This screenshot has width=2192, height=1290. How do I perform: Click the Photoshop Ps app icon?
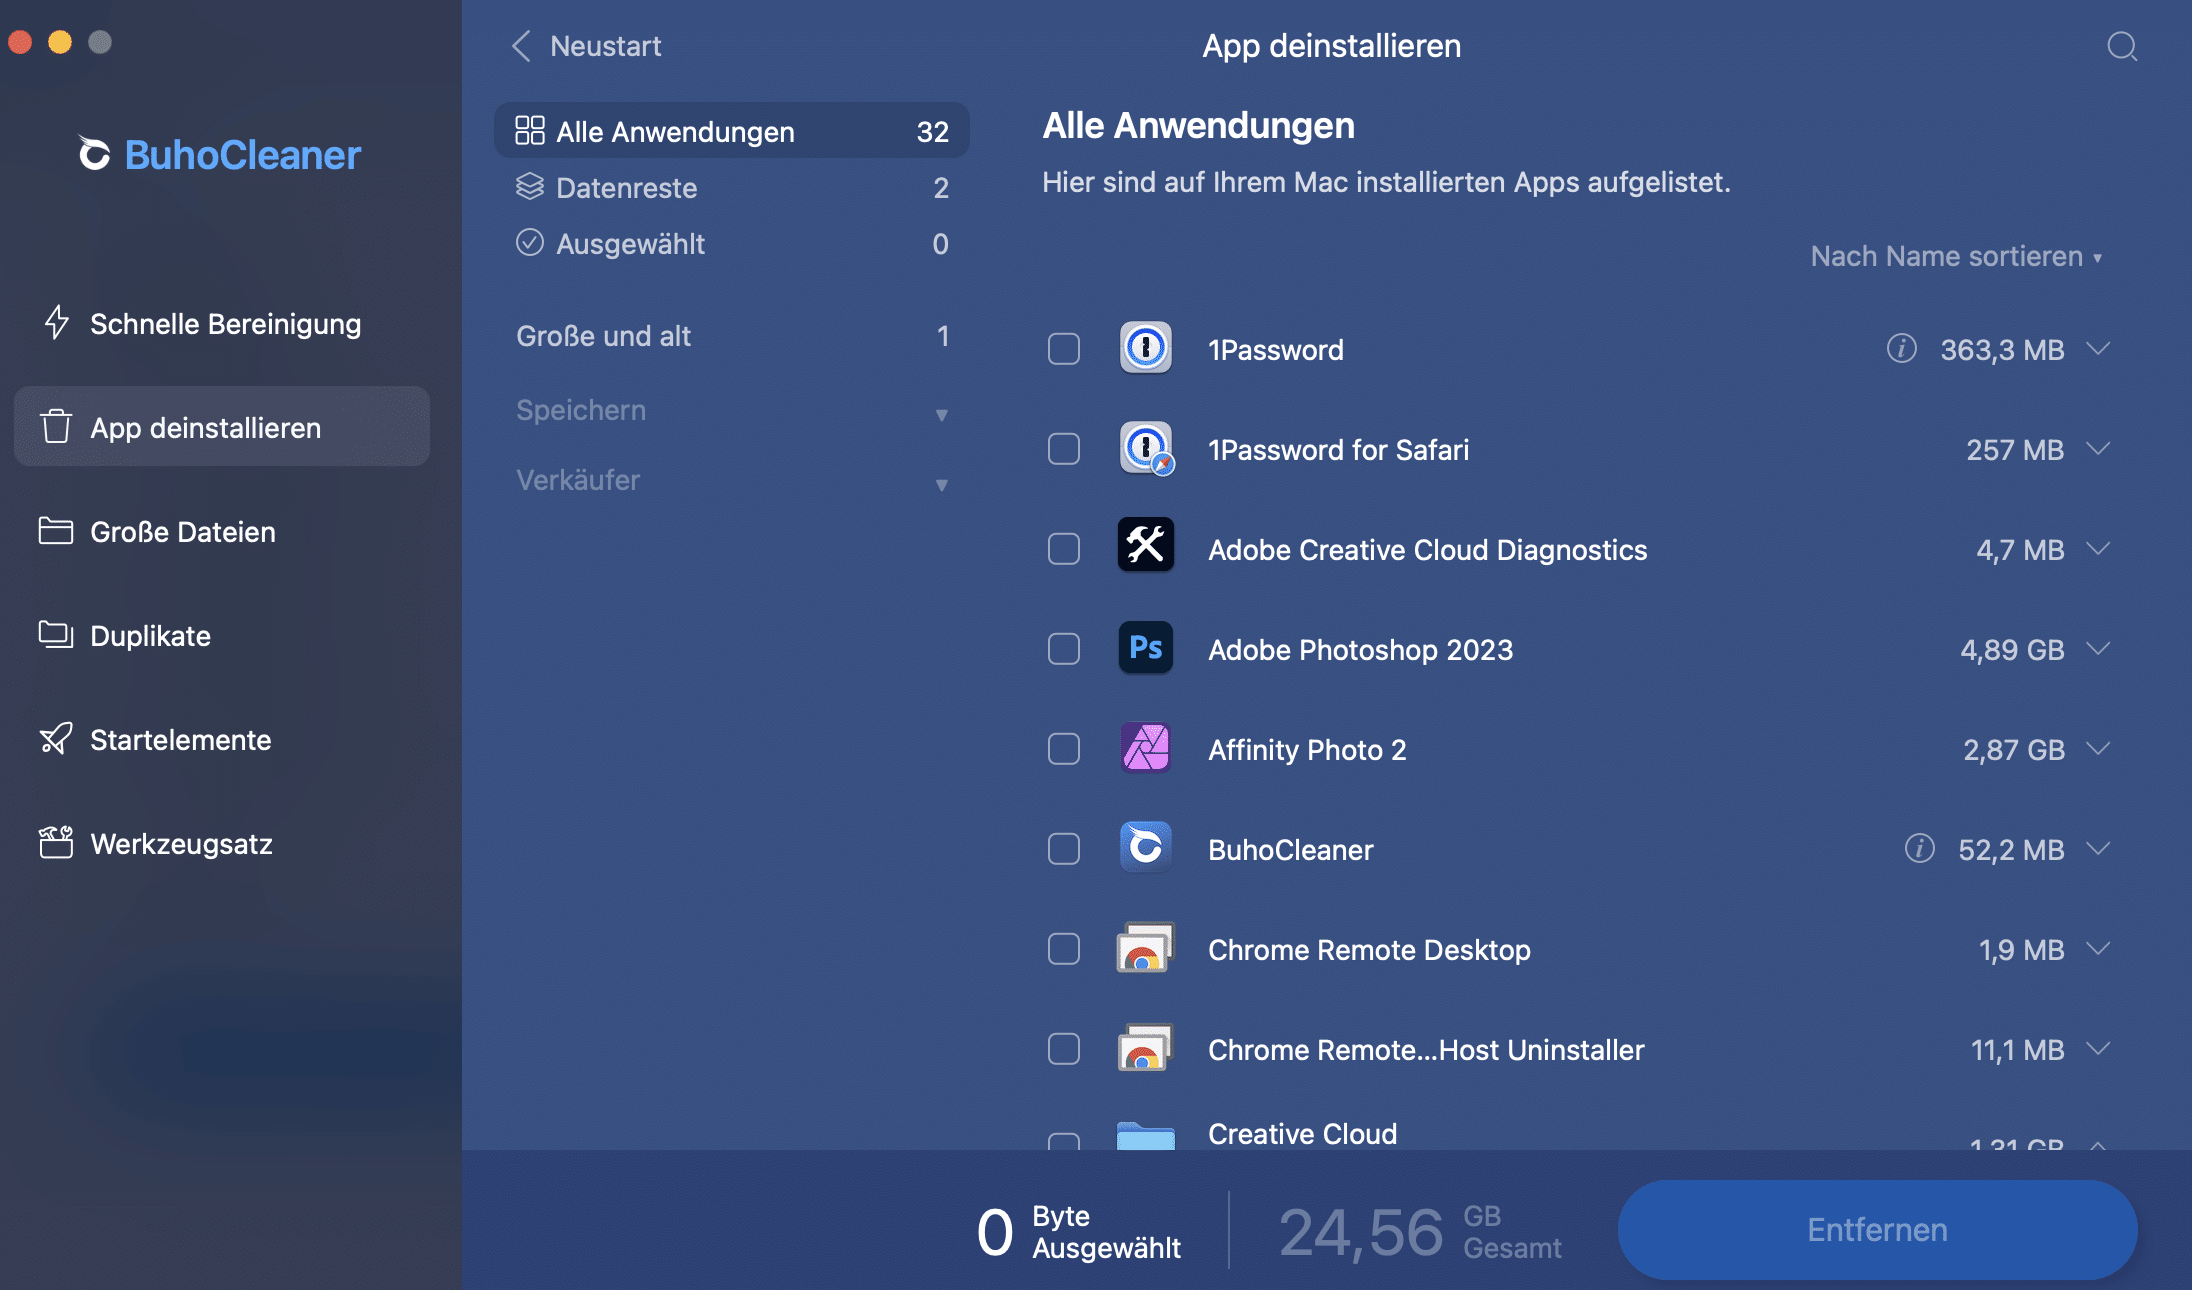1146,647
